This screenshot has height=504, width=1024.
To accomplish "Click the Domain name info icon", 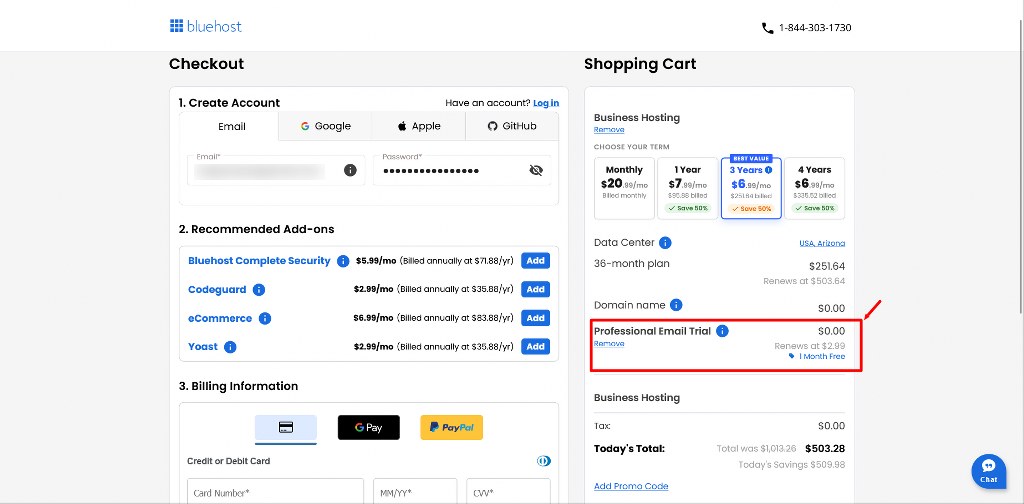I will [x=676, y=305].
